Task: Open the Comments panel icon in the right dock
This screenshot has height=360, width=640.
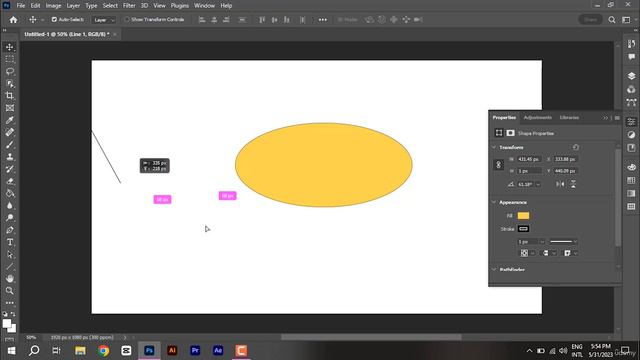Action: (631, 57)
